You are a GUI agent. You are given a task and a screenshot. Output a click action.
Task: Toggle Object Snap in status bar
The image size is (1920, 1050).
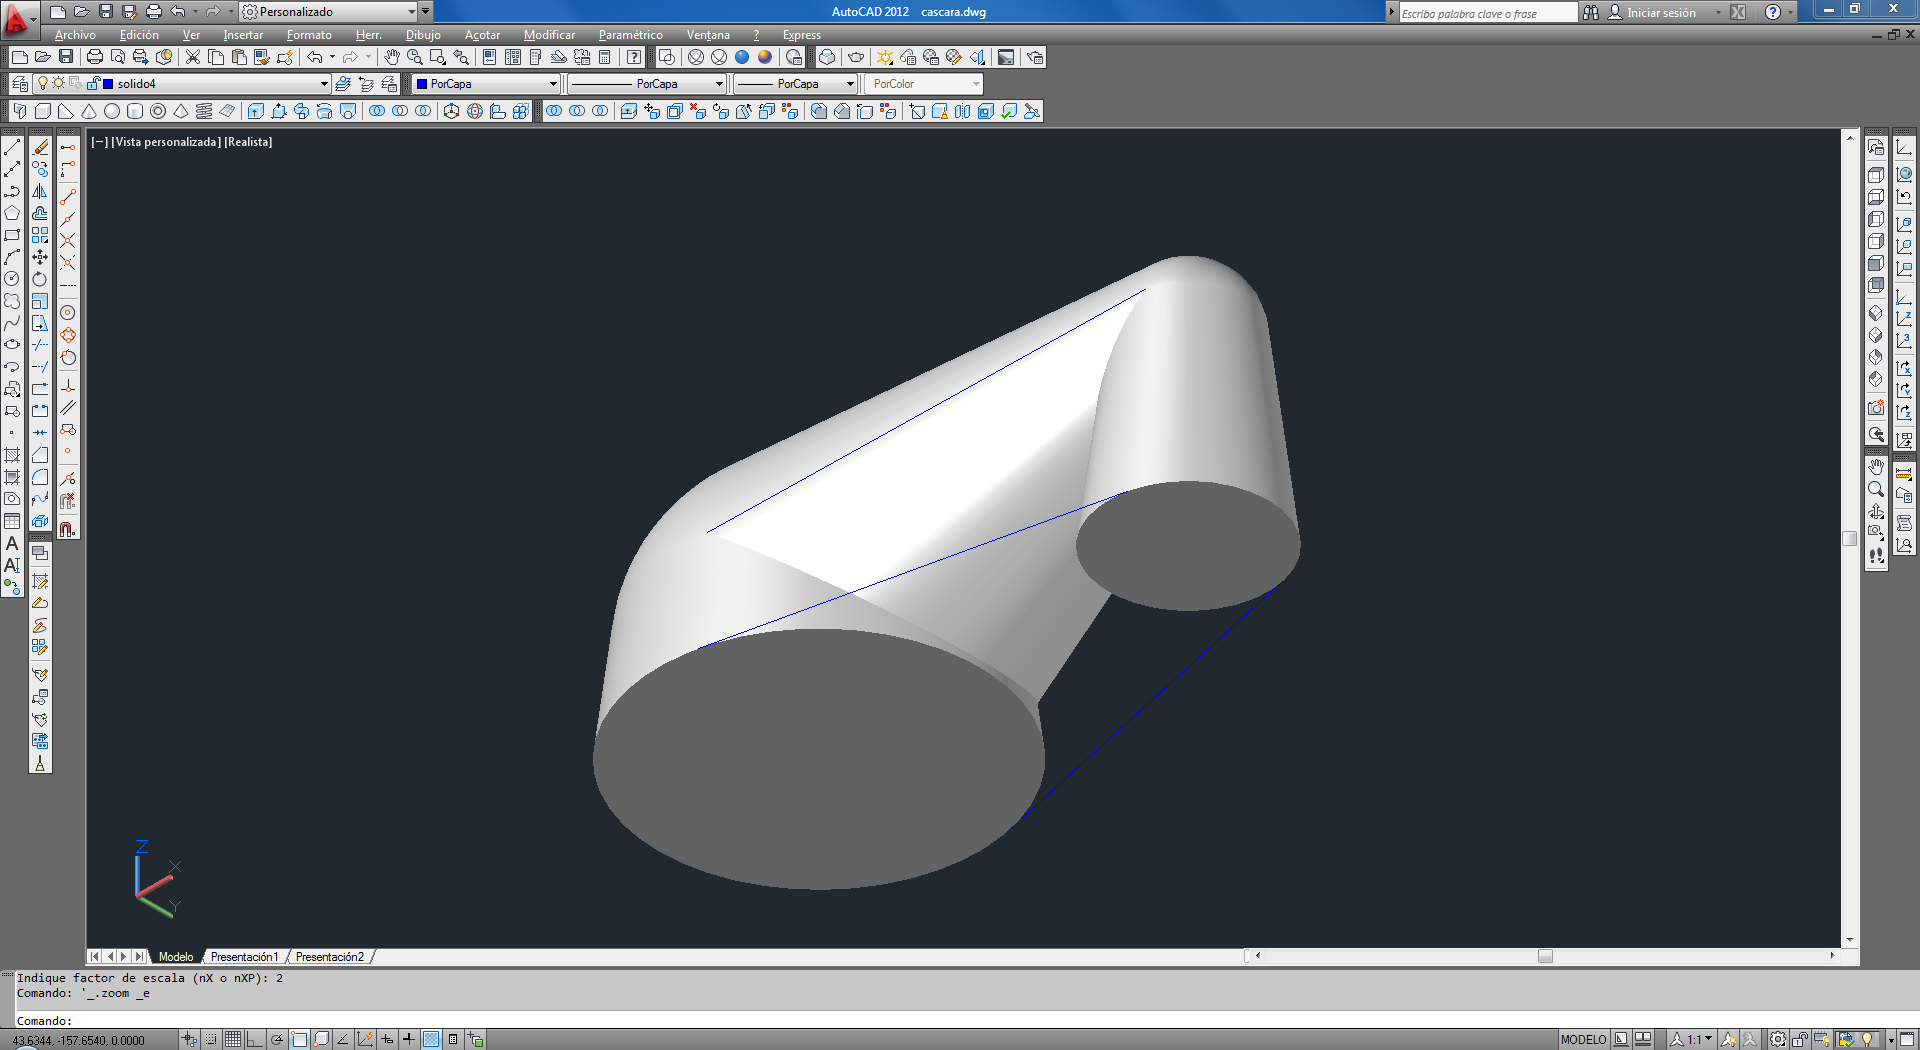(x=299, y=1039)
